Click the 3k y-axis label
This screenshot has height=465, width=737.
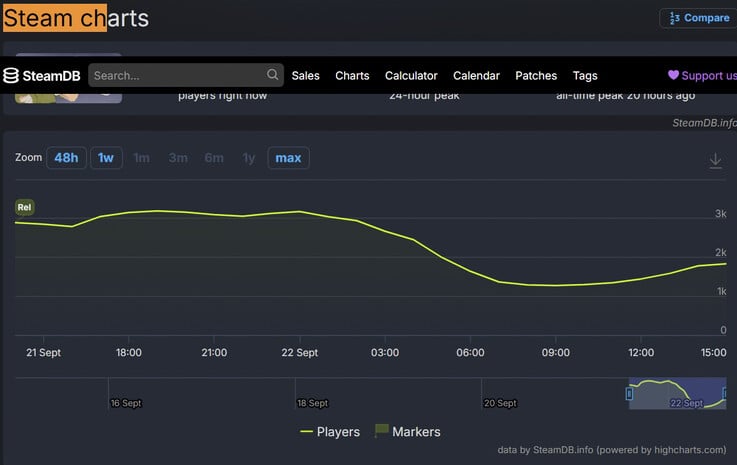[x=721, y=213]
